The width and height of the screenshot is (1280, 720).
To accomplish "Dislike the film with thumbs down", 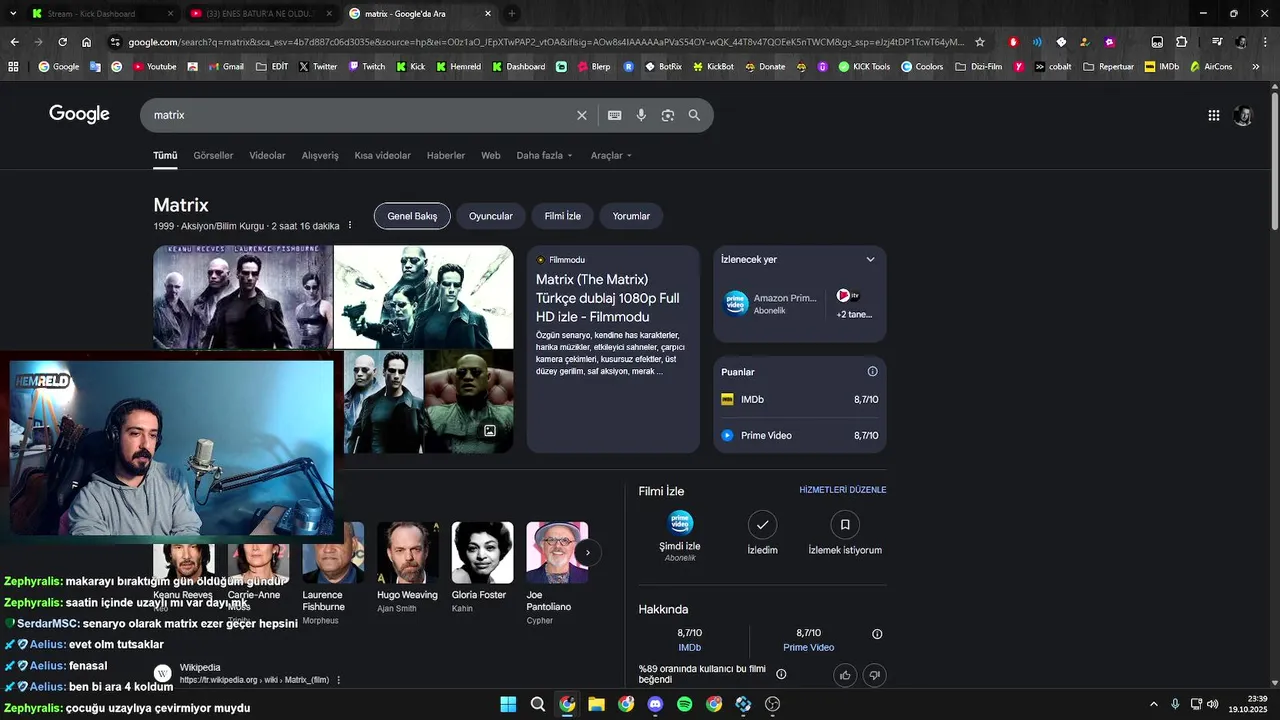I will [874, 675].
